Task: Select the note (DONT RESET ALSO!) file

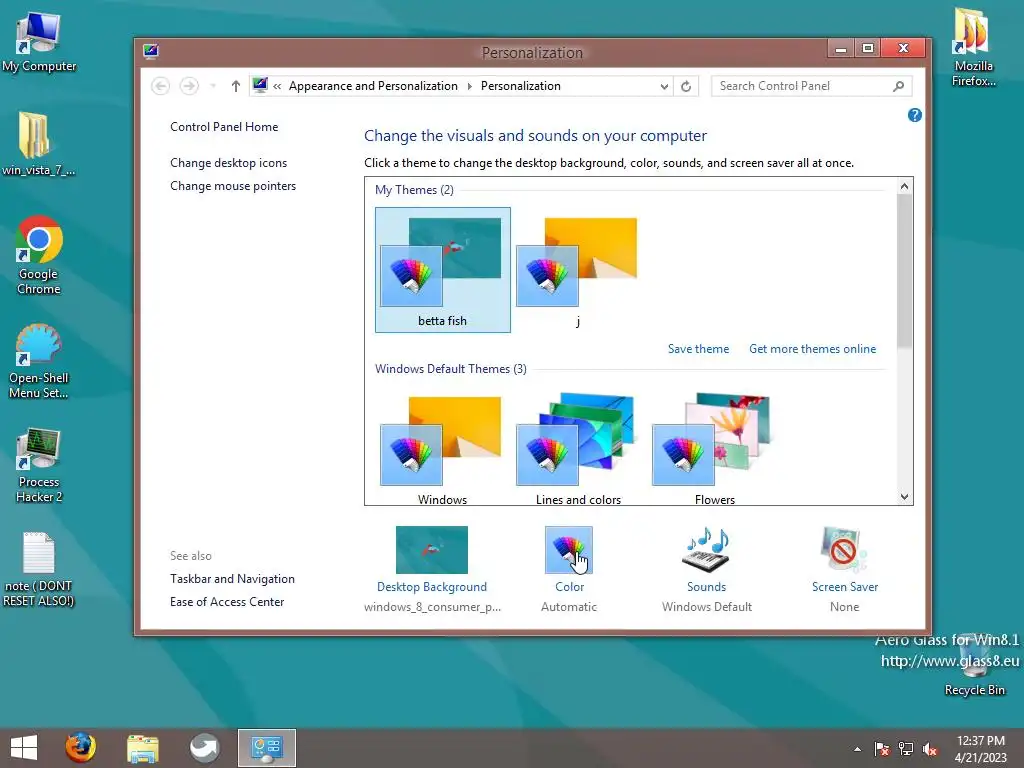Action: click(x=39, y=569)
